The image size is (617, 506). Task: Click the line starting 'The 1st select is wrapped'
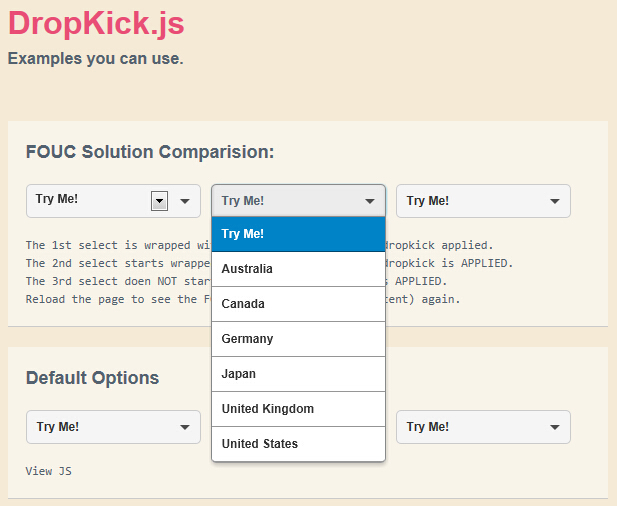click(x=259, y=245)
